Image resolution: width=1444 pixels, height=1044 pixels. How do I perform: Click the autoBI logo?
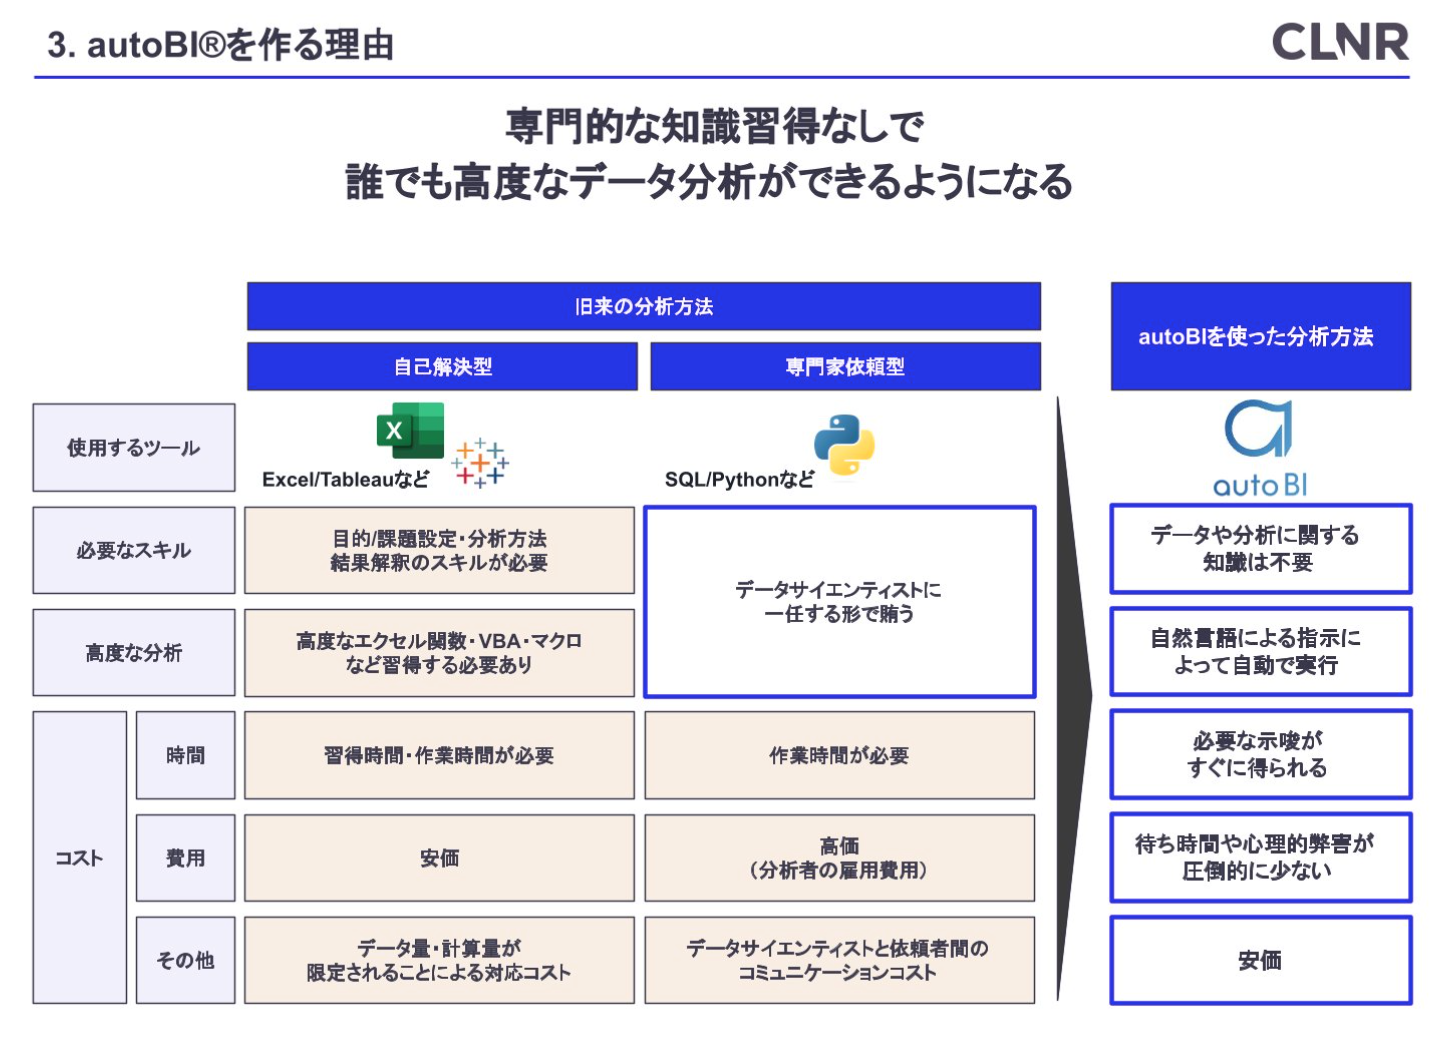click(1259, 448)
